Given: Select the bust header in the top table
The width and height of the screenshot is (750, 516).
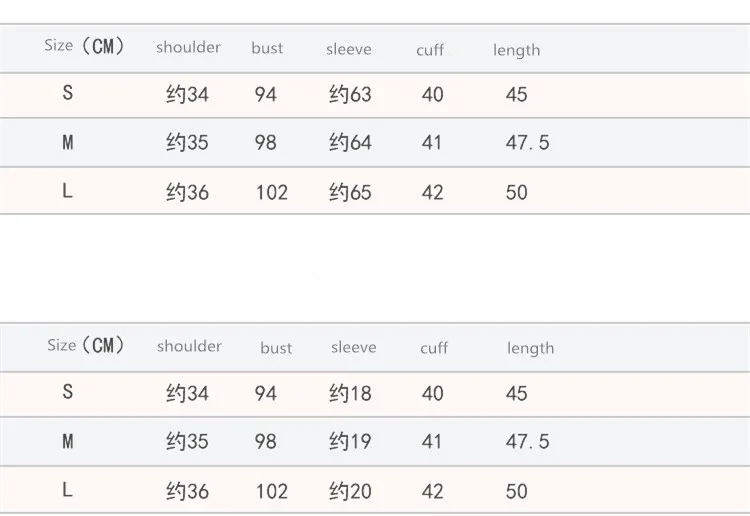Looking at the screenshot, I should click(267, 48).
